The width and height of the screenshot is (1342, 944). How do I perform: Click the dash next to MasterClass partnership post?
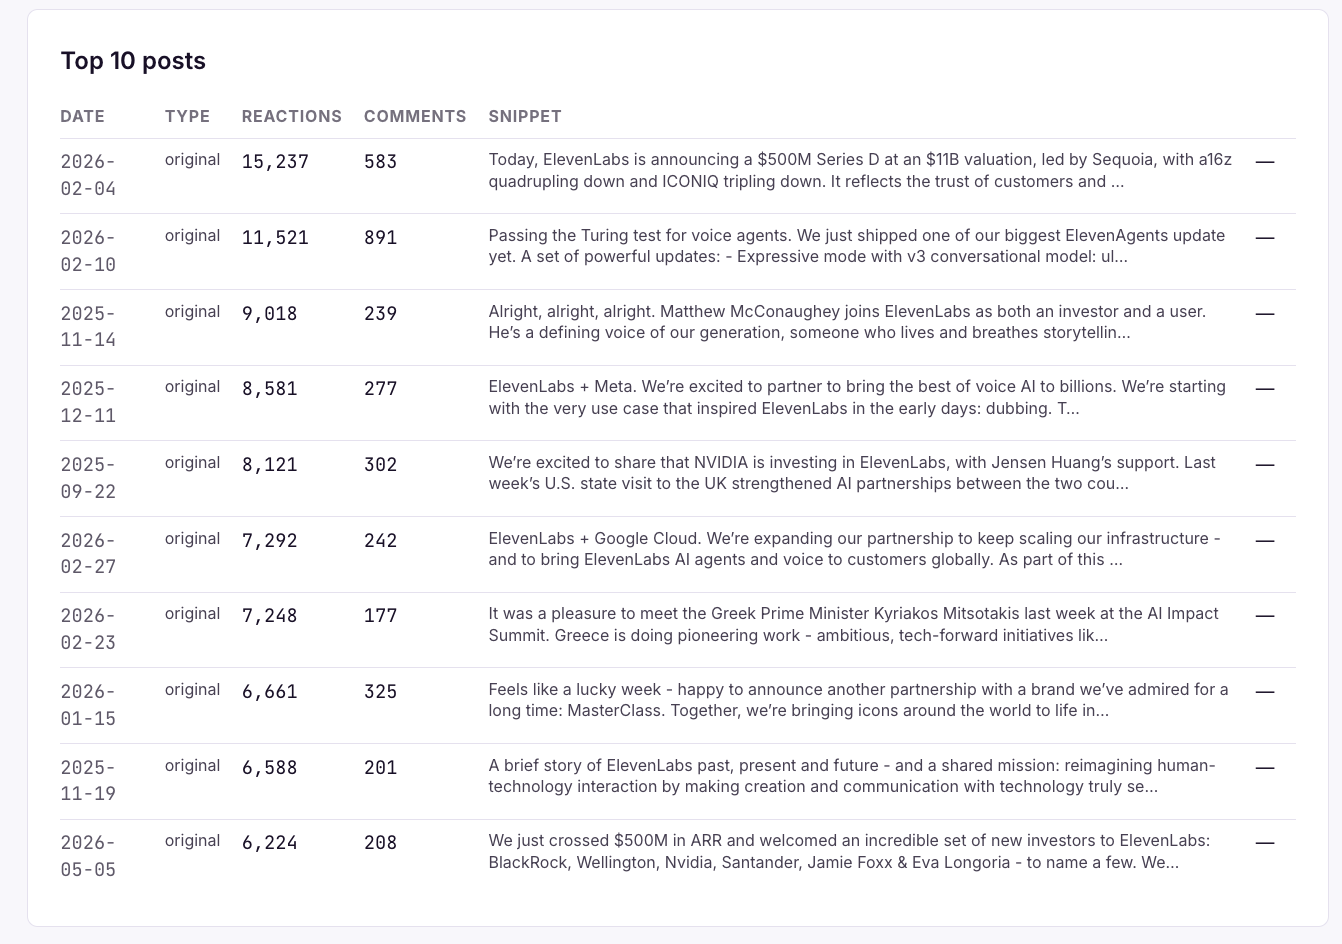[1265, 691]
